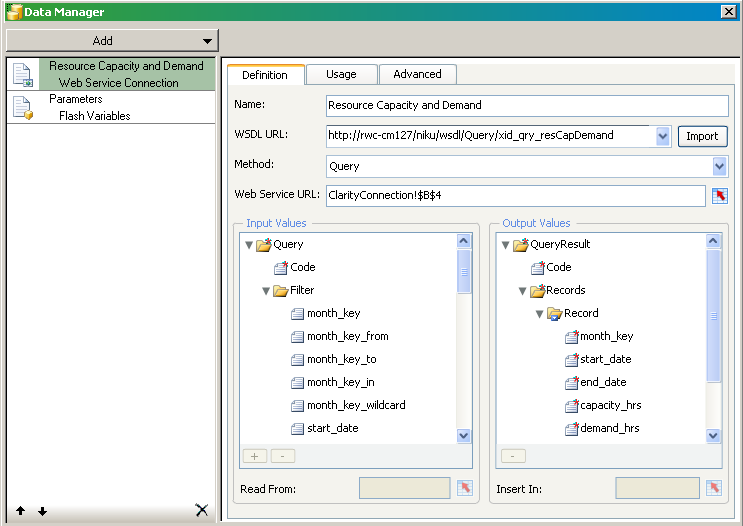Collapse the Filter folder in Input Values
Screen dimensions: 743x526
click(266, 291)
